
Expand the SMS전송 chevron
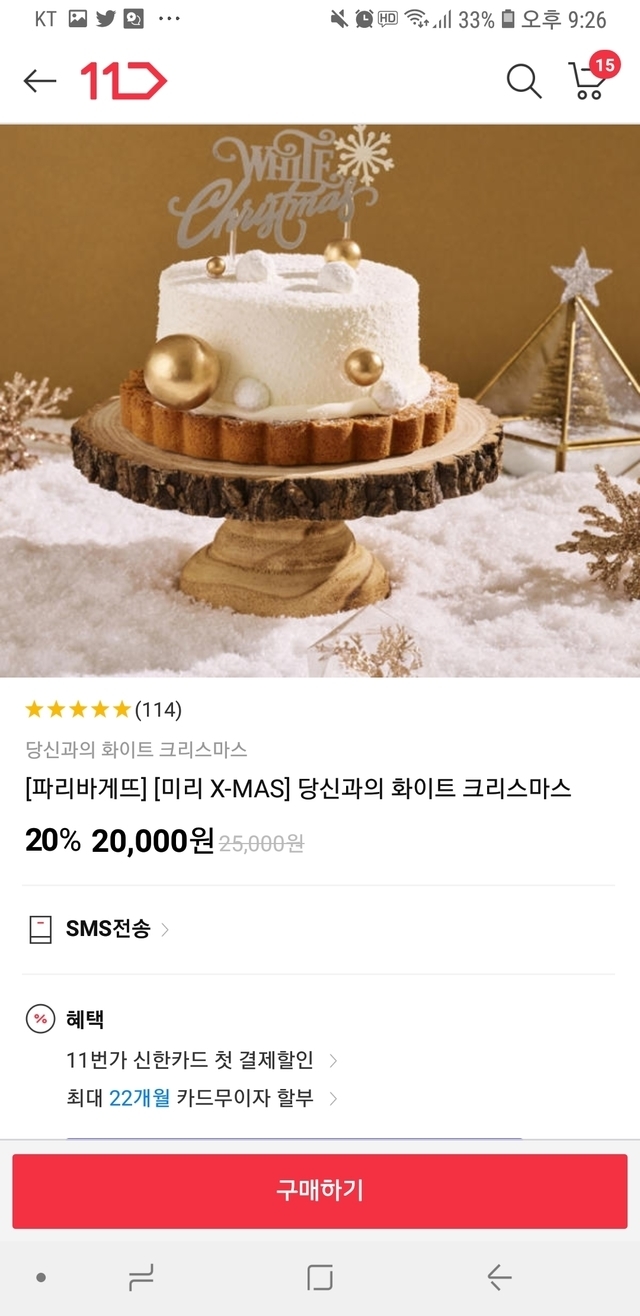[x=165, y=929]
